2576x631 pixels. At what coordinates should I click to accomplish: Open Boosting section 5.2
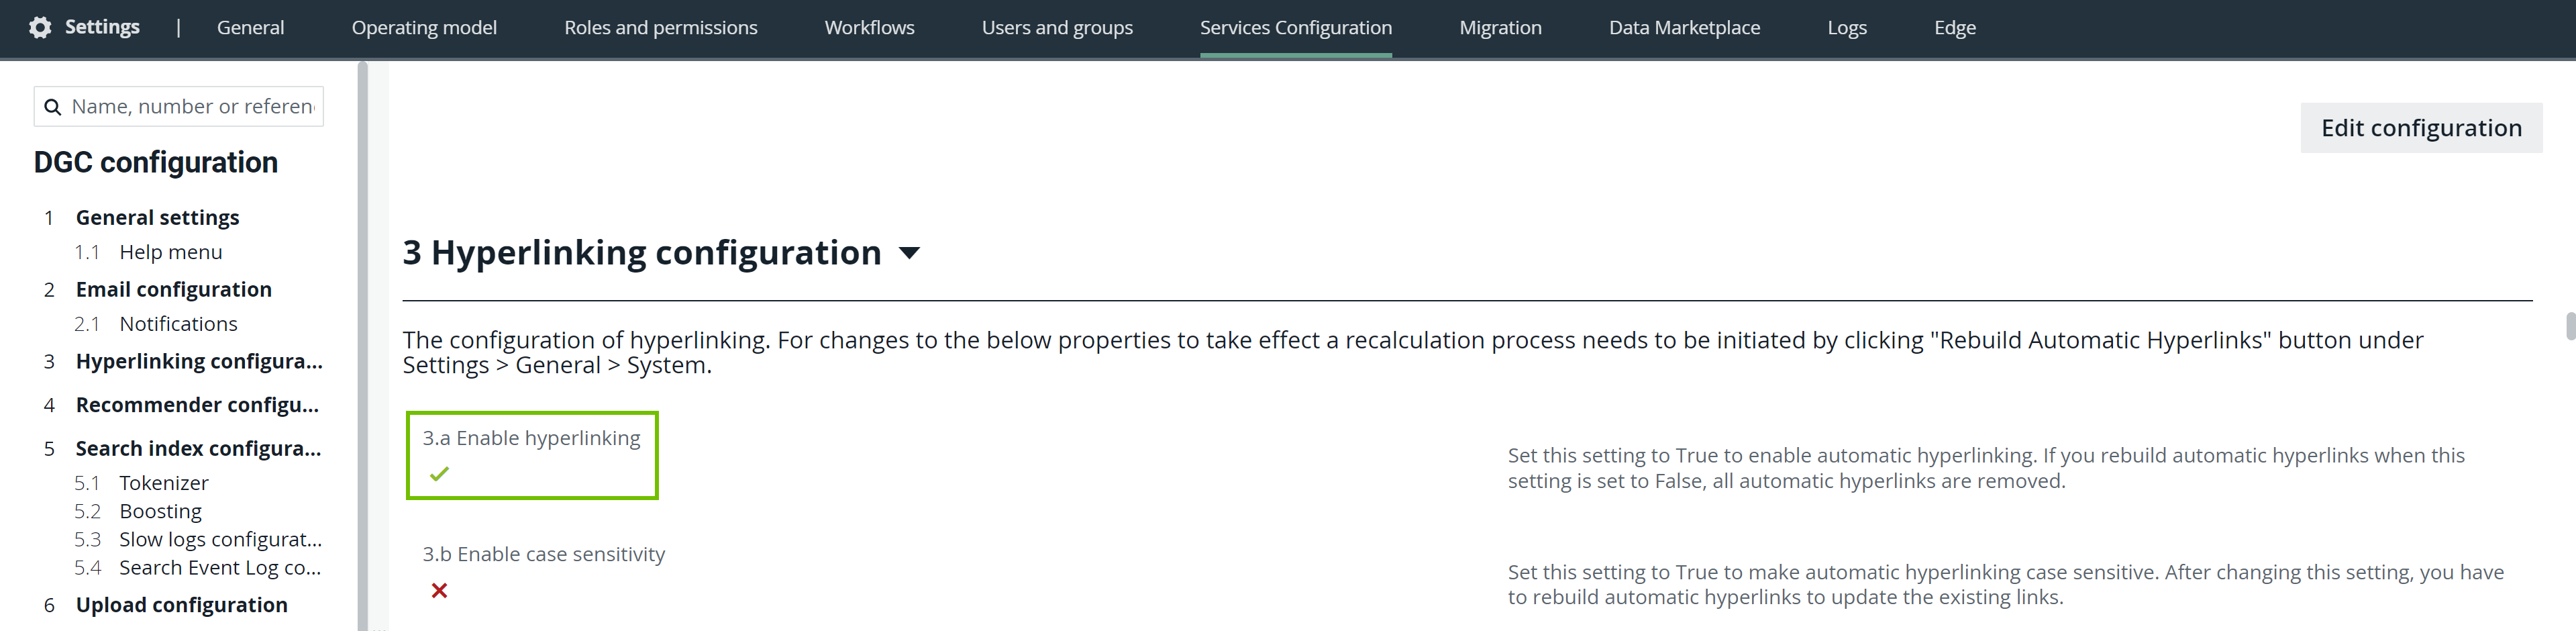coord(160,511)
